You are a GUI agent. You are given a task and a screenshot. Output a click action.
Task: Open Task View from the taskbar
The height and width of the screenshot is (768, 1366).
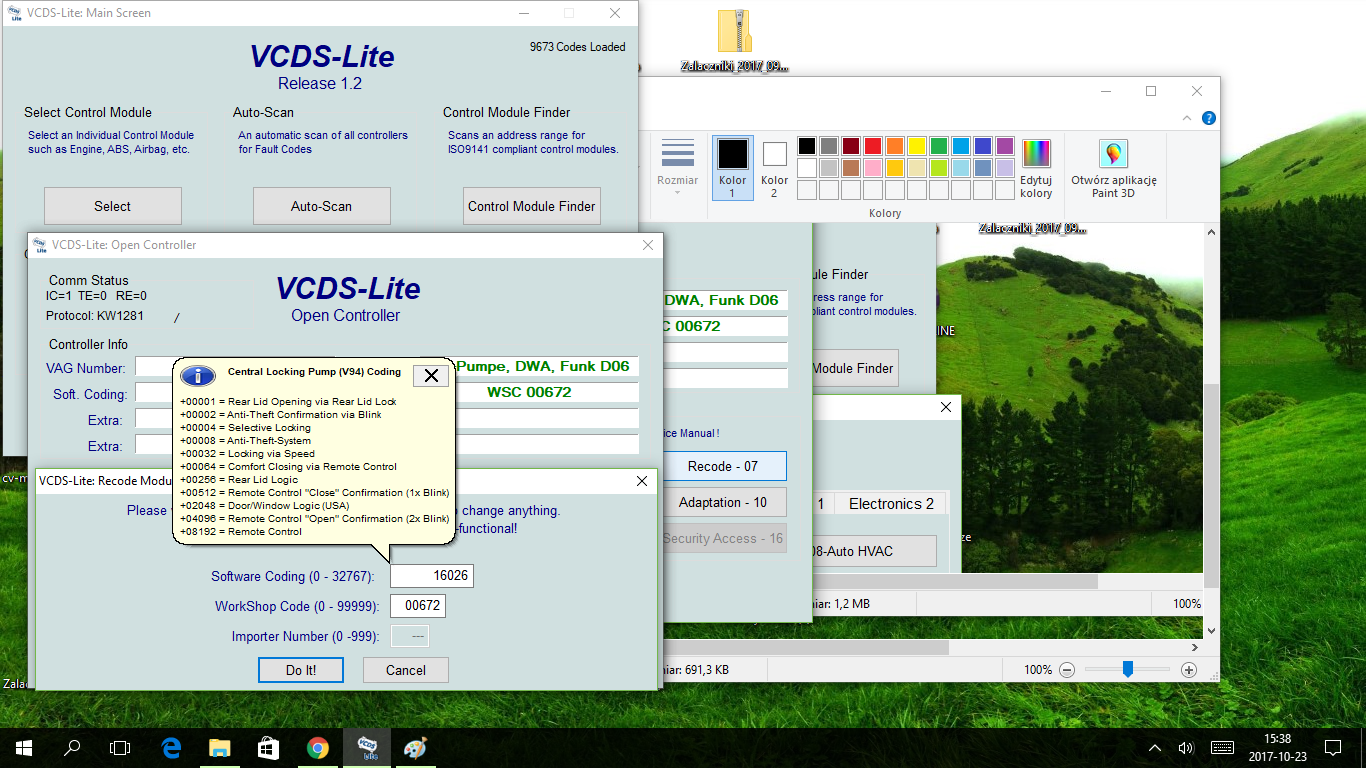pyautogui.click(x=120, y=748)
